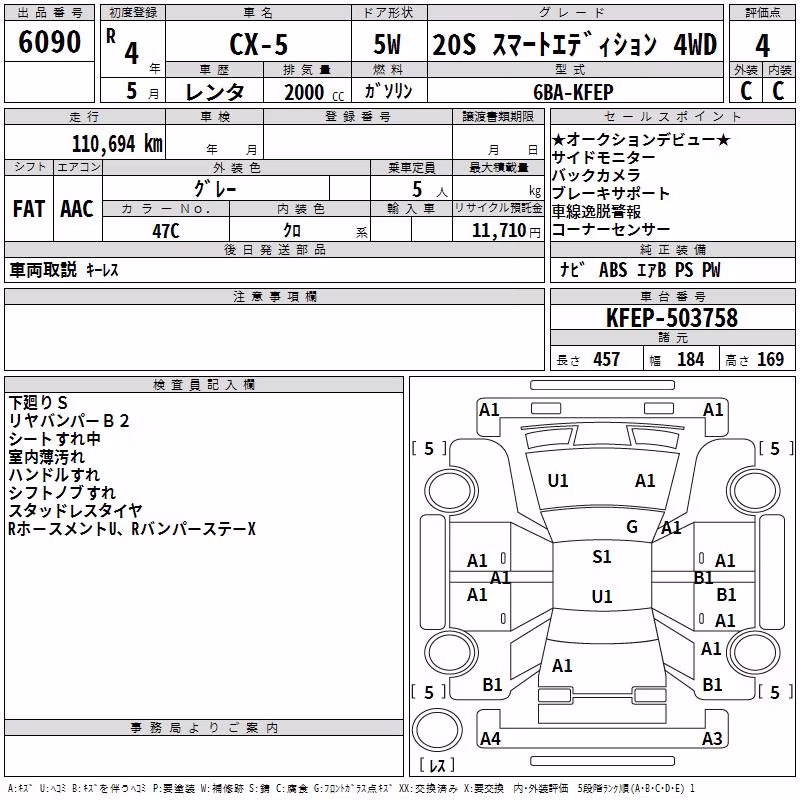This screenshot has width=800, height=800.
Task: Select the 検査員記入欄 section header
Action: [x=204, y=385]
